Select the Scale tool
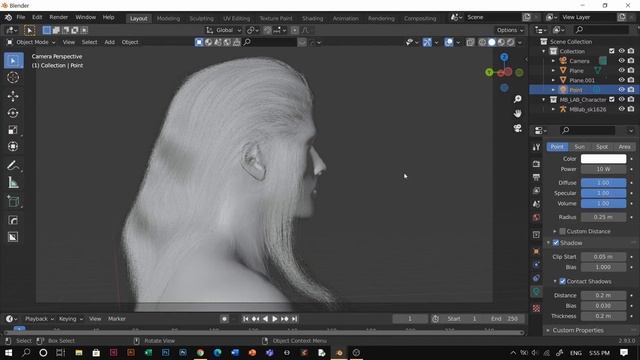This screenshot has width=640, height=360. tap(13, 130)
